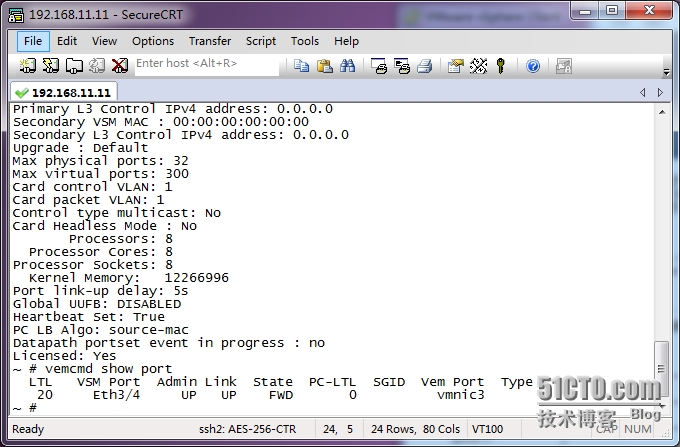Click the Public Key Assistant key icon
The width and height of the screenshot is (680, 447).
501,66
